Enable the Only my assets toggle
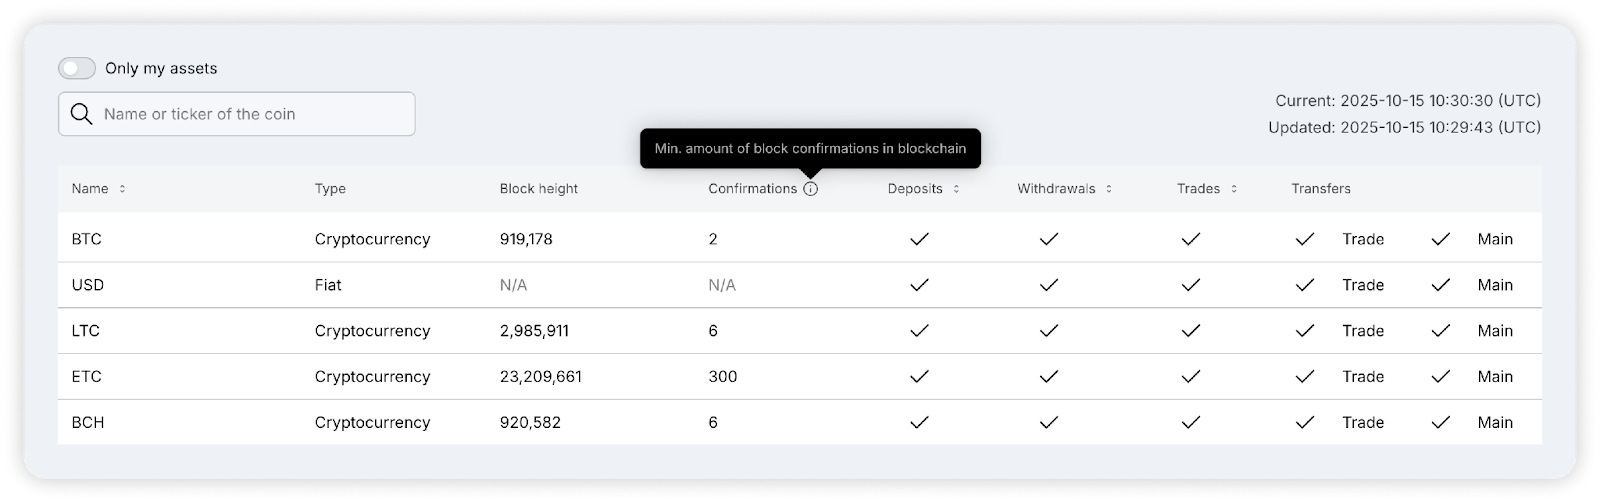This screenshot has height=503, width=1600. [x=77, y=68]
